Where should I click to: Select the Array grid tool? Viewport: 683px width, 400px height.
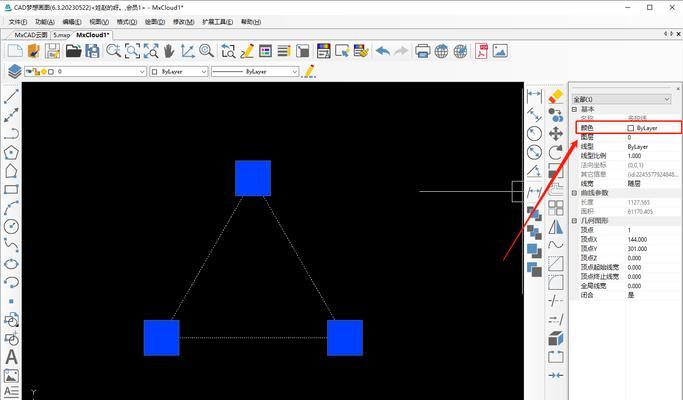[556, 208]
